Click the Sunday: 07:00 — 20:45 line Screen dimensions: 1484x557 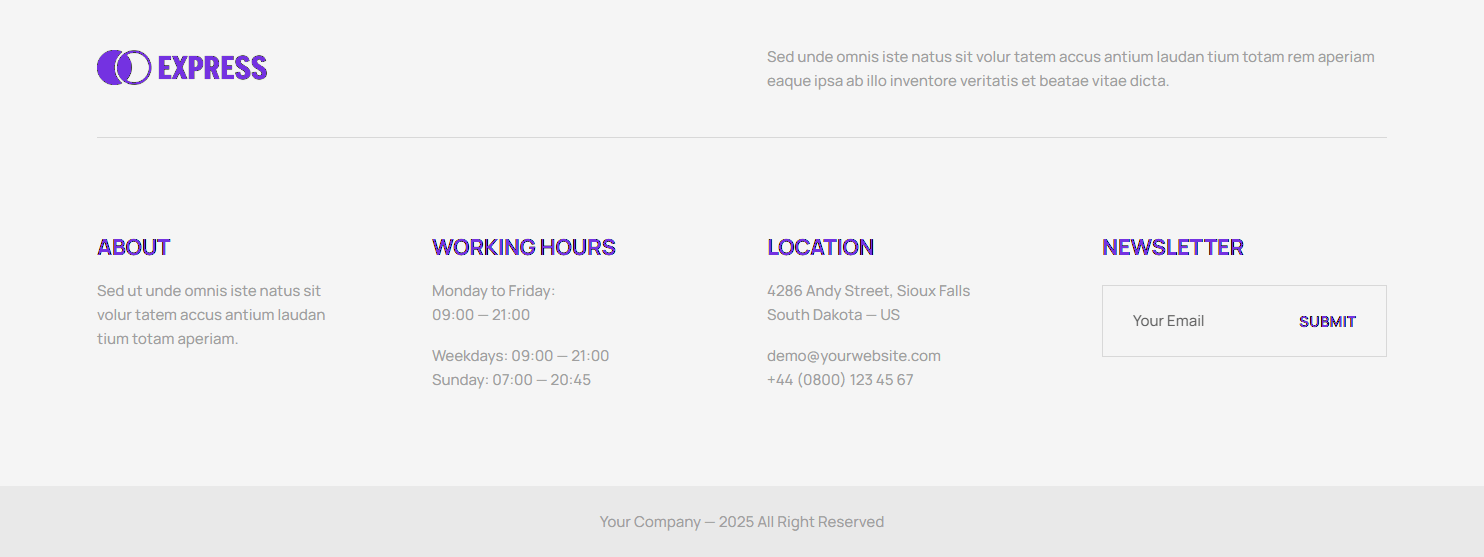(x=511, y=380)
